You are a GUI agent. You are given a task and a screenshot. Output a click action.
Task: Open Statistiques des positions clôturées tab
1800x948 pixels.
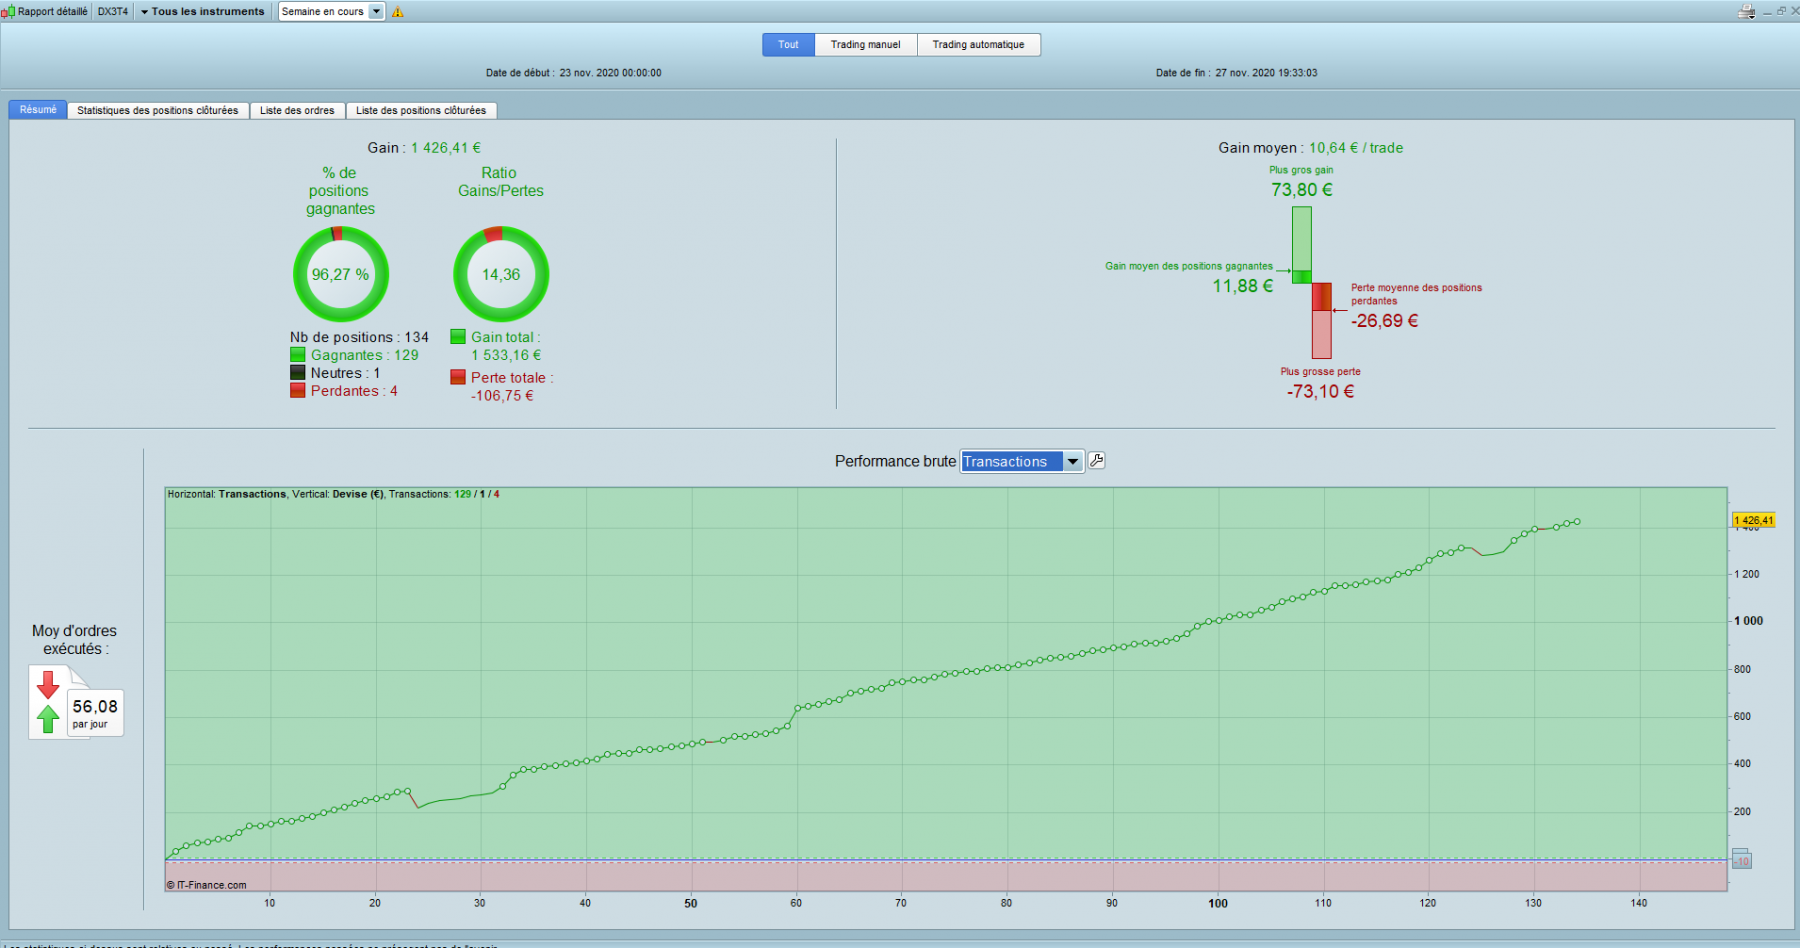(x=158, y=110)
